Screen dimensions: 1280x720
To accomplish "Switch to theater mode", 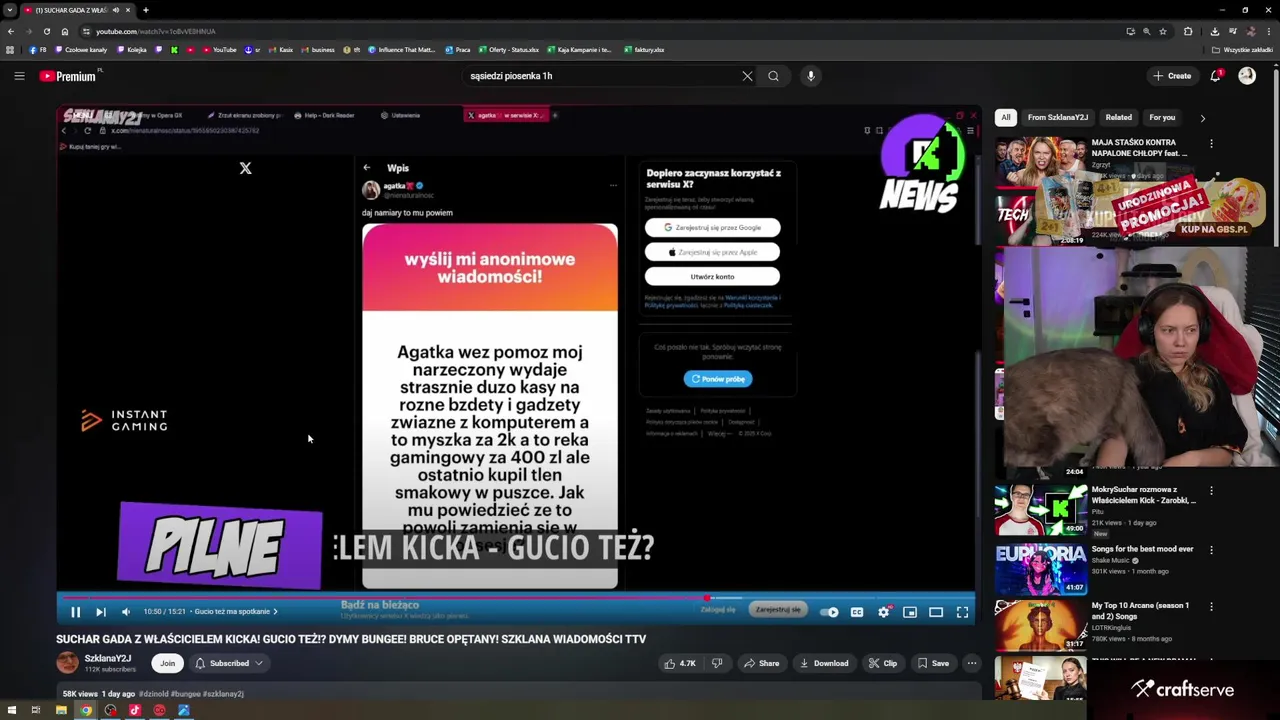I will pos(936,612).
